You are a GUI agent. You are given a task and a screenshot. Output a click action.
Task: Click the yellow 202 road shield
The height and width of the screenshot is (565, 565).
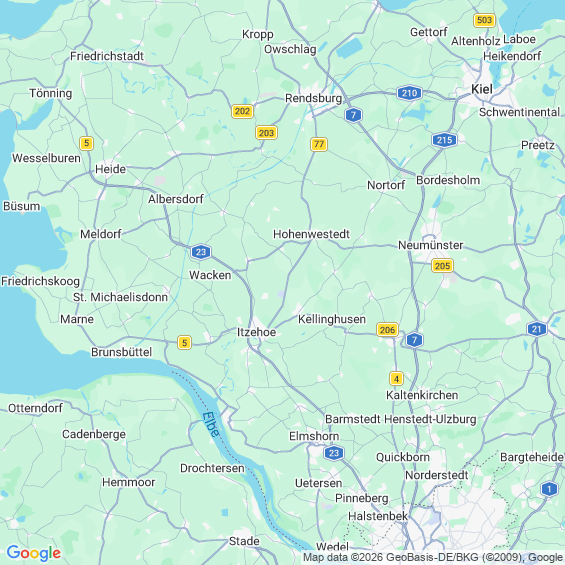242,111
